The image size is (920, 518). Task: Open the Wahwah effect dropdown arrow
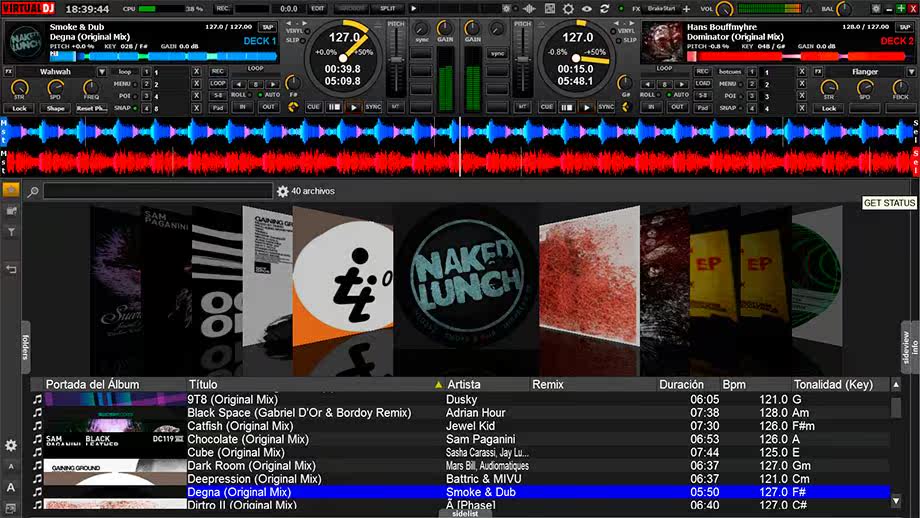coord(102,72)
